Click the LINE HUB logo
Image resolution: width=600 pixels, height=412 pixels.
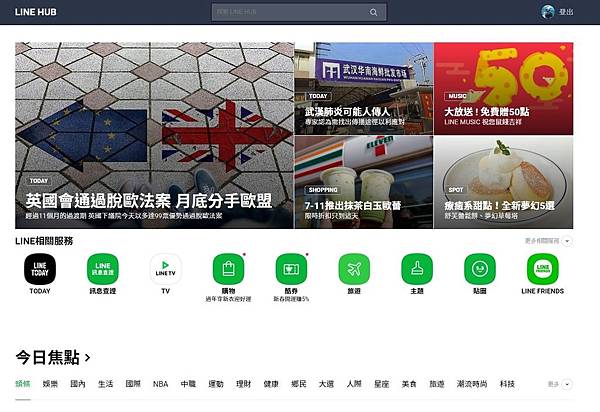click(x=36, y=12)
